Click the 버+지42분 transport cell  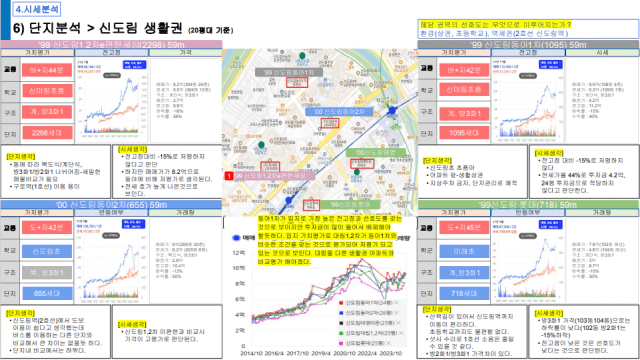click(464, 70)
